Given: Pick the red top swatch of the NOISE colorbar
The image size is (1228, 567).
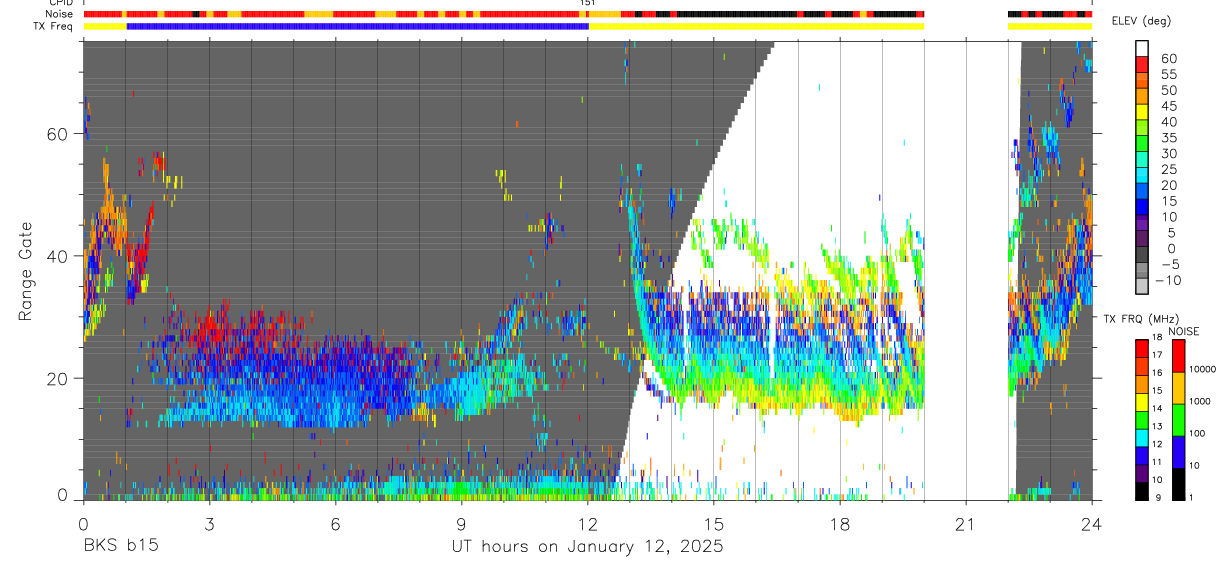Looking at the screenshot, I should [x=1178, y=356].
